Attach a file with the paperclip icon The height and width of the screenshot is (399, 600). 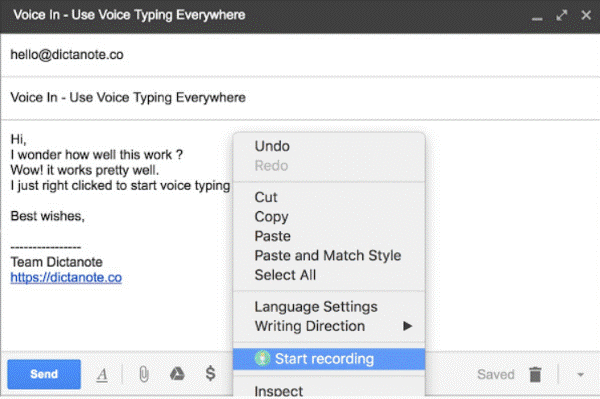click(143, 374)
